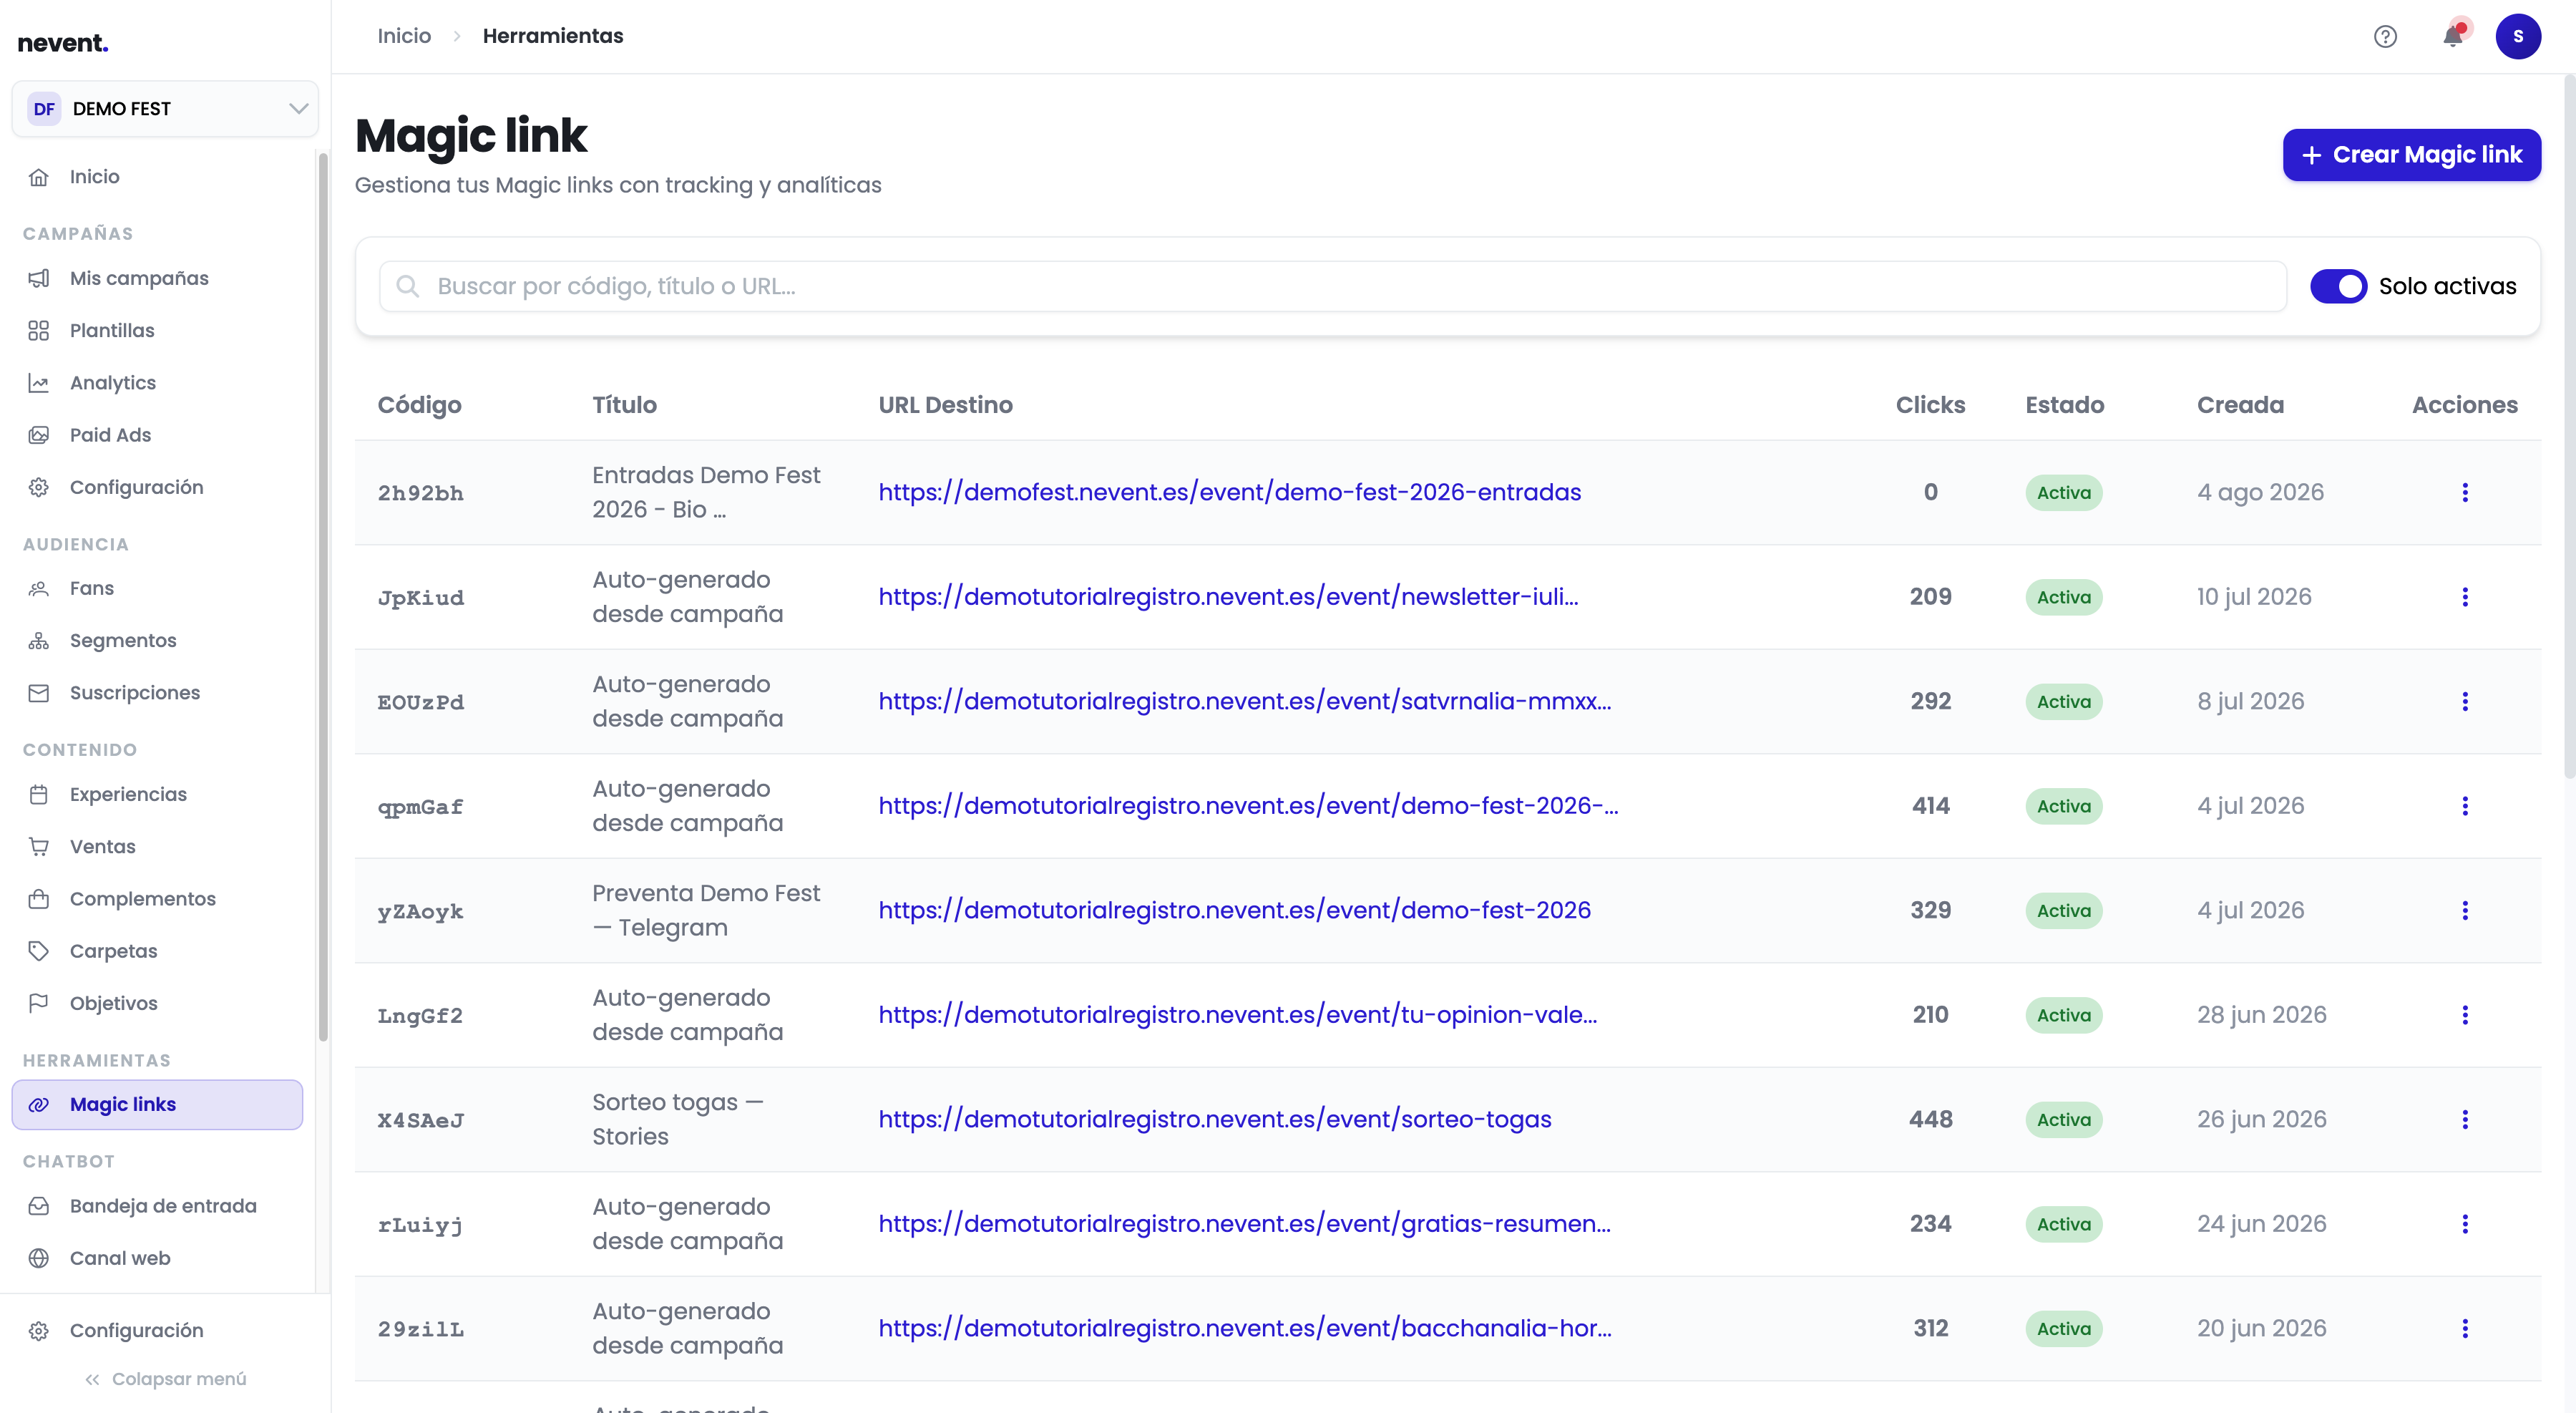Click the search magnifier icon
The image size is (2576, 1413).
coord(407,287)
